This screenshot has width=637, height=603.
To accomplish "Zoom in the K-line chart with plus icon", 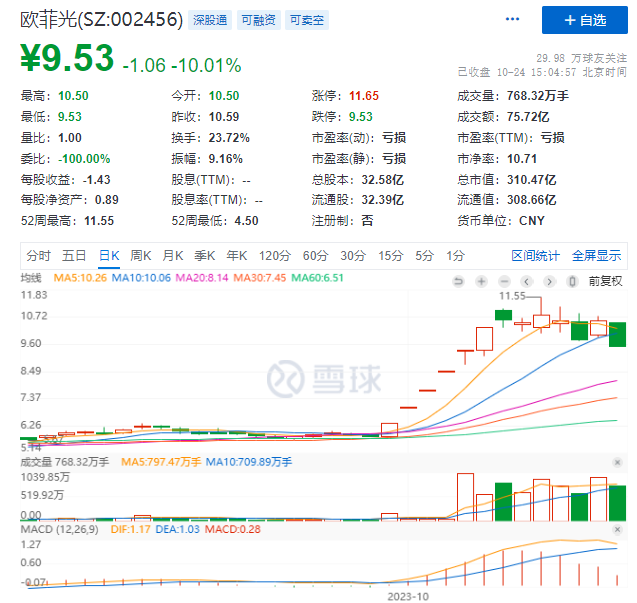I will [x=481, y=281].
